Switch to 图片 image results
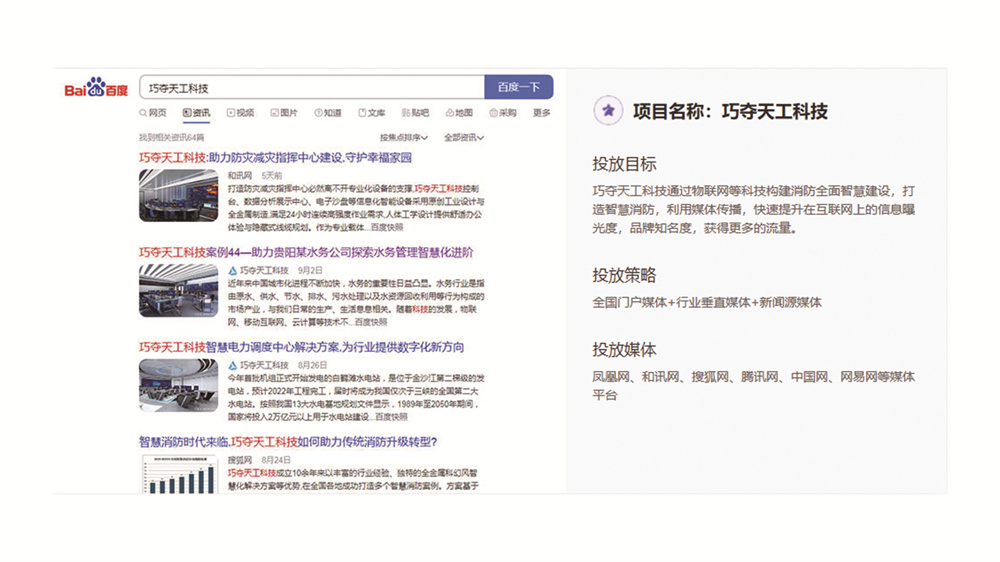 coord(283,113)
